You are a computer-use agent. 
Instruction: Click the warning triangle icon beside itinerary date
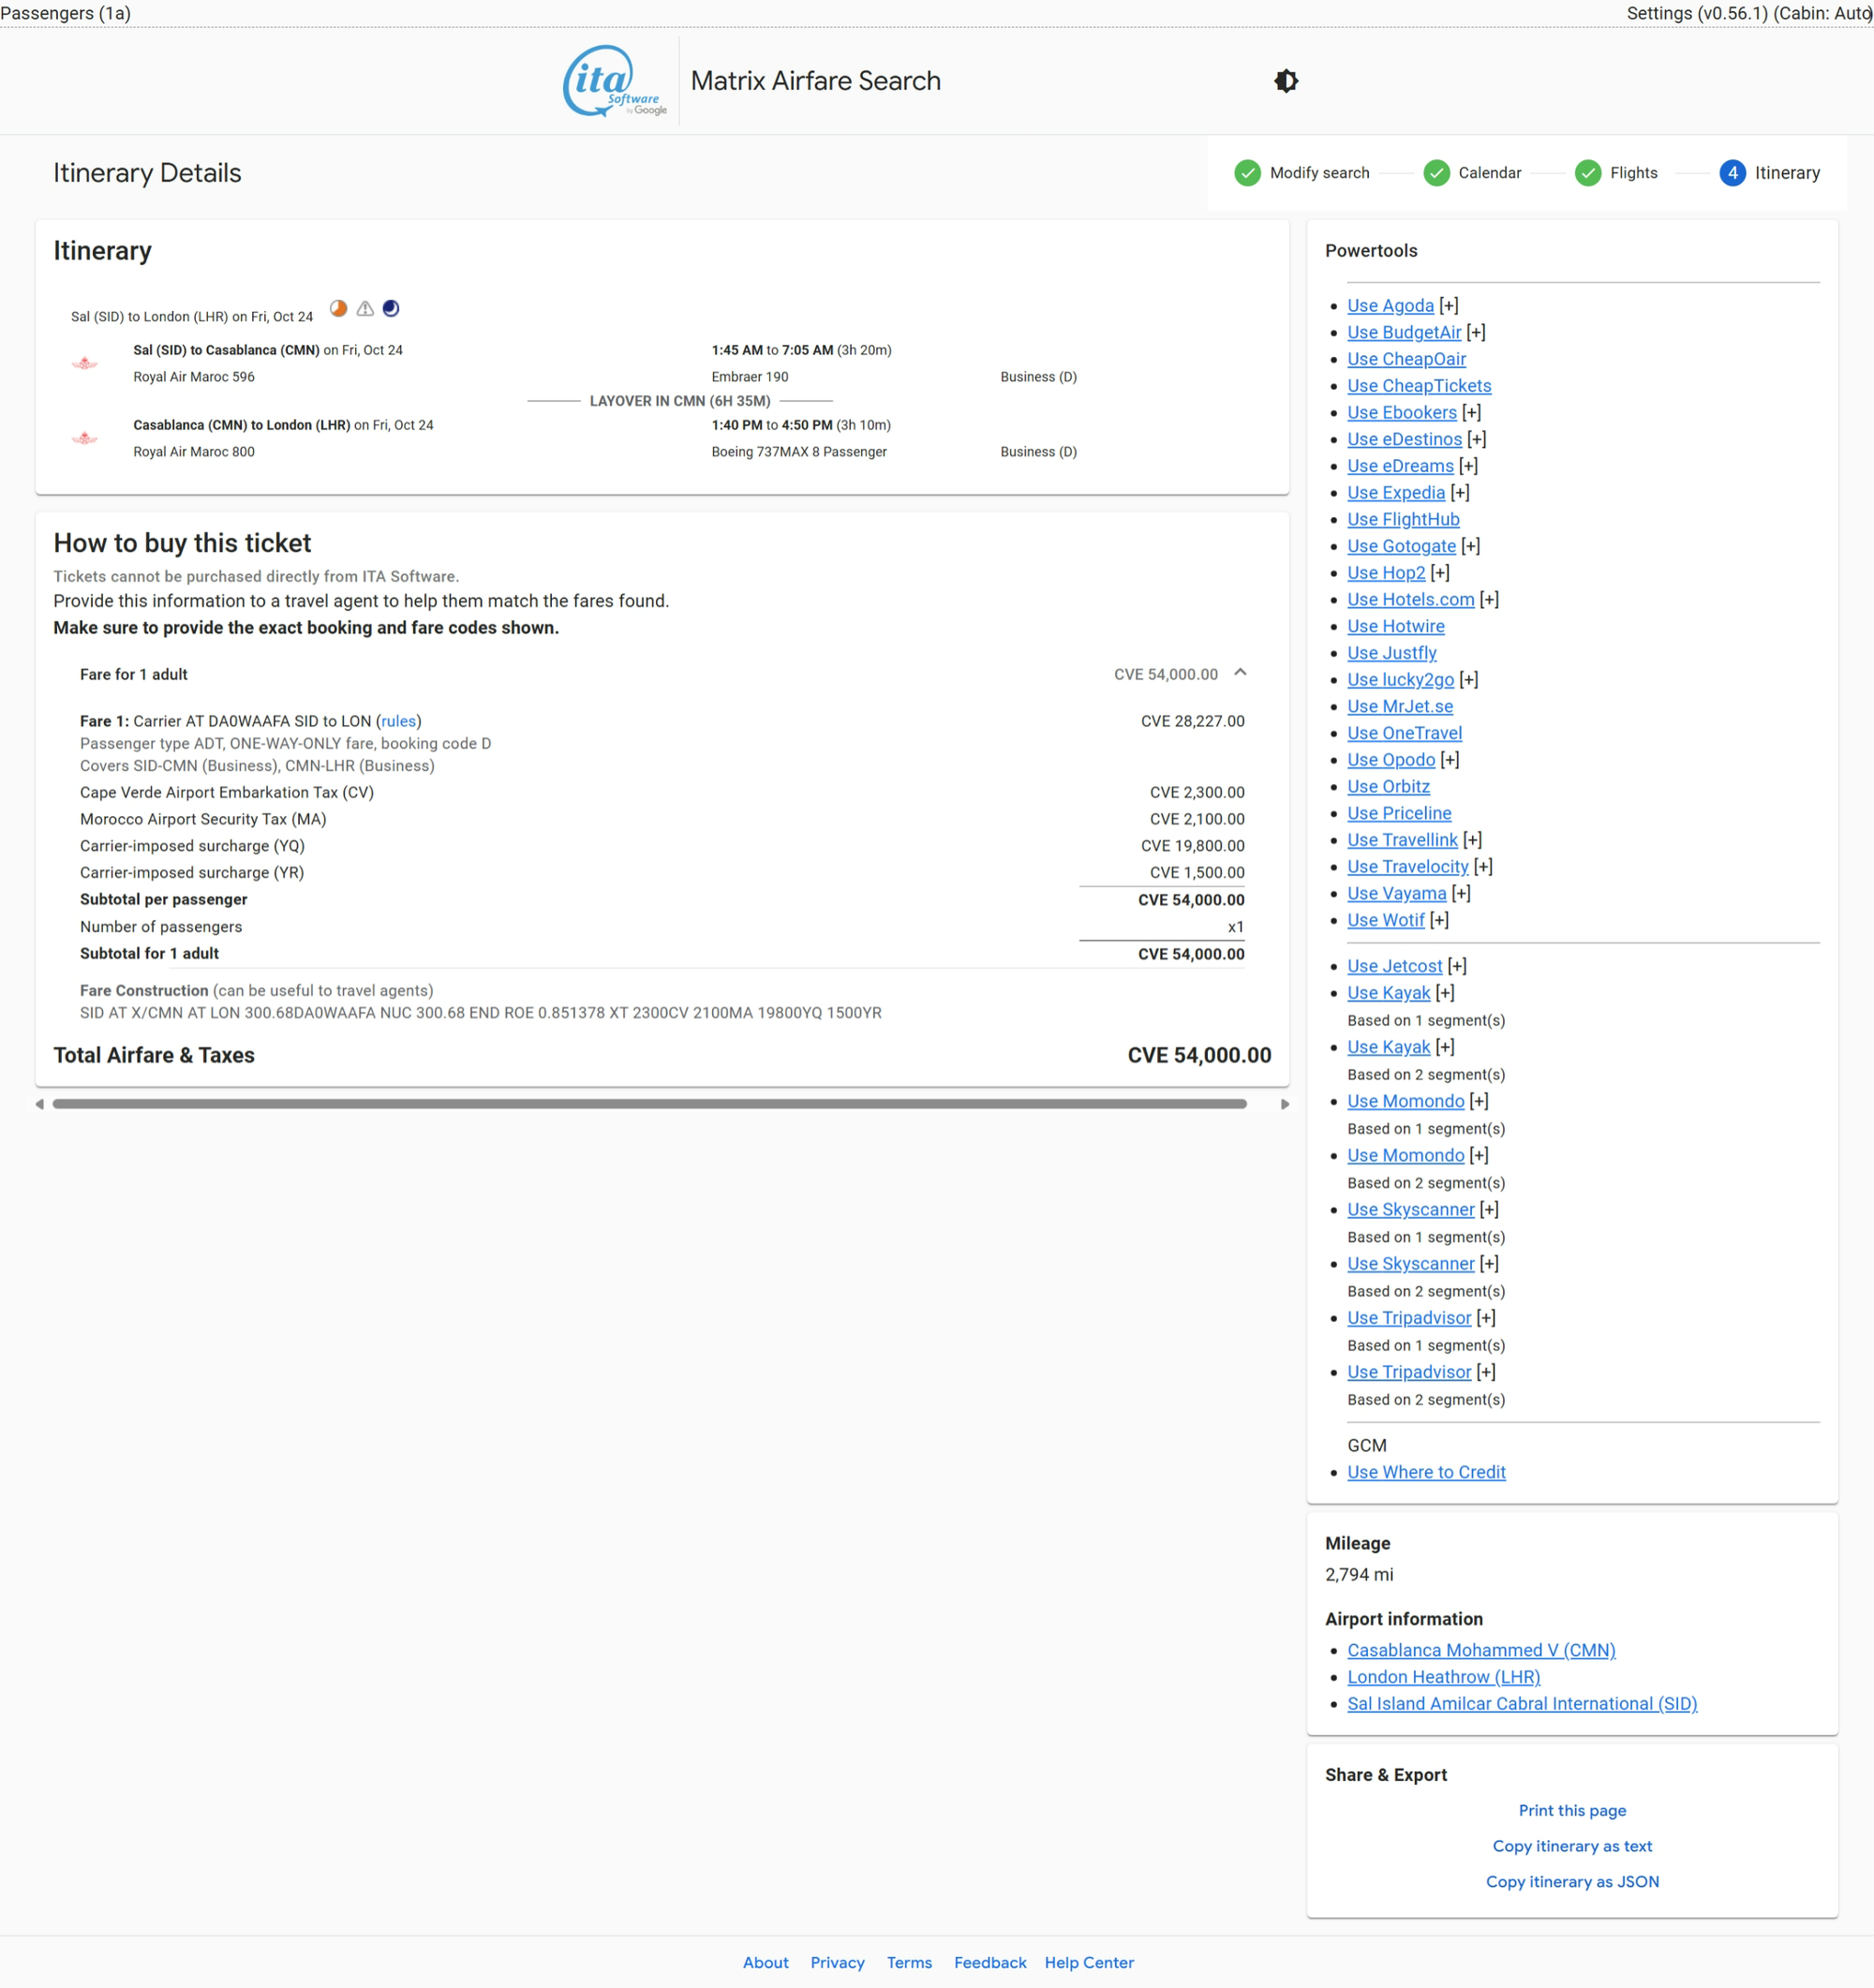pos(365,309)
